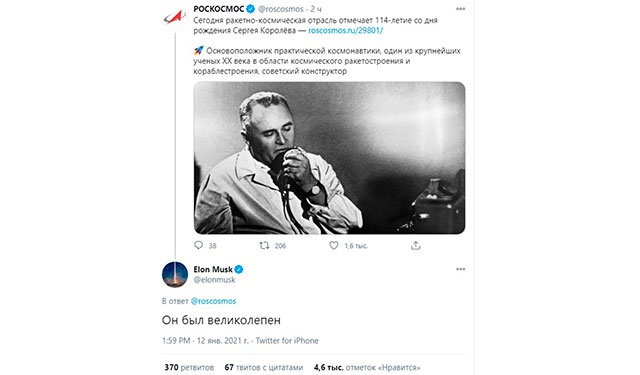View the 370 retweets list
The width and height of the screenshot is (640, 375).
coord(189,367)
